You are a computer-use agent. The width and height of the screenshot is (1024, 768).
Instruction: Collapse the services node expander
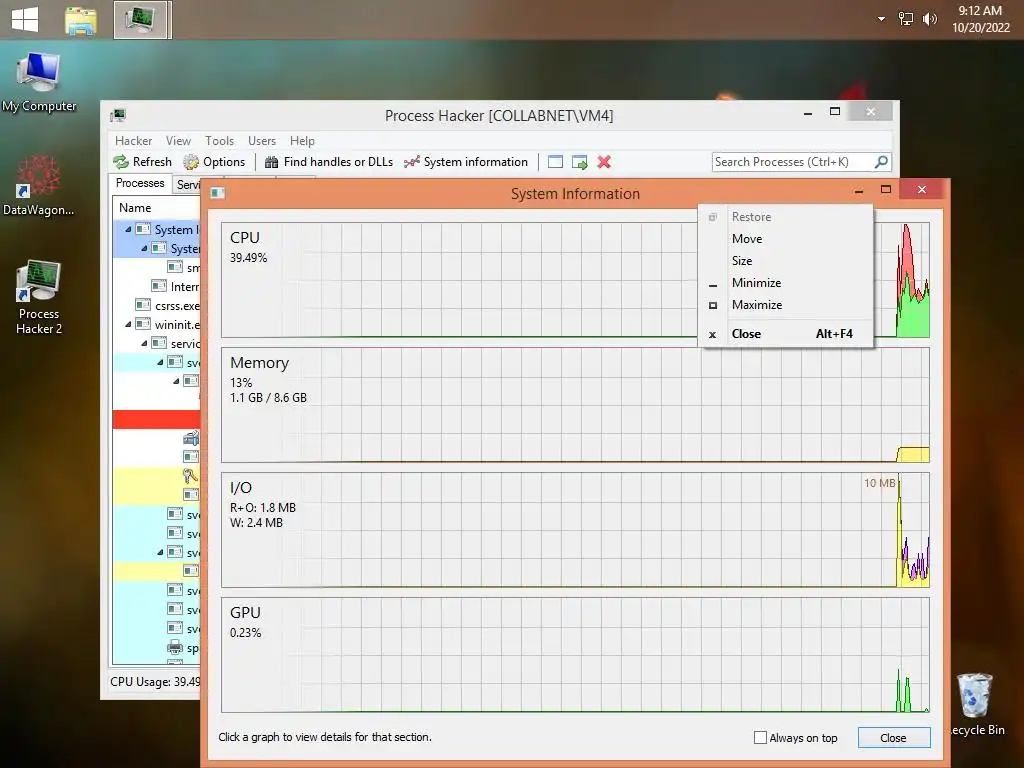tap(144, 344)
